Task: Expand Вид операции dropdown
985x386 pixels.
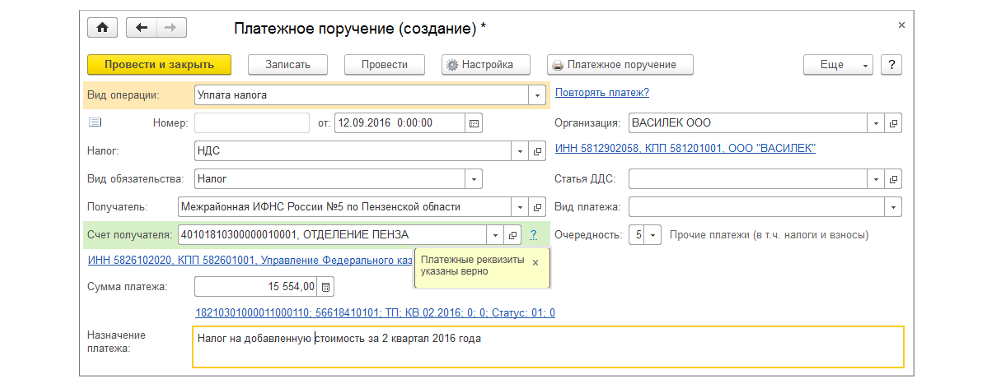Action: point(538,96)
